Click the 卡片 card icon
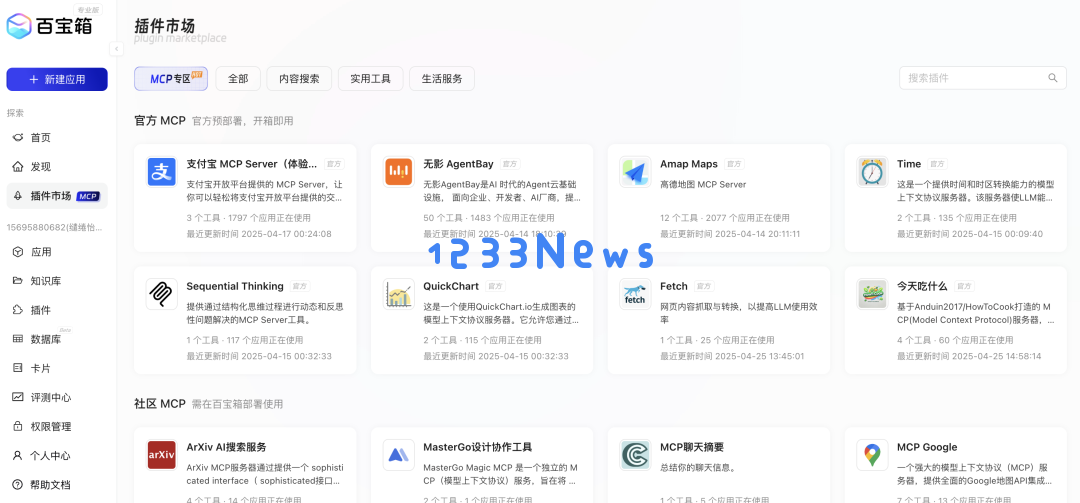 18,368
